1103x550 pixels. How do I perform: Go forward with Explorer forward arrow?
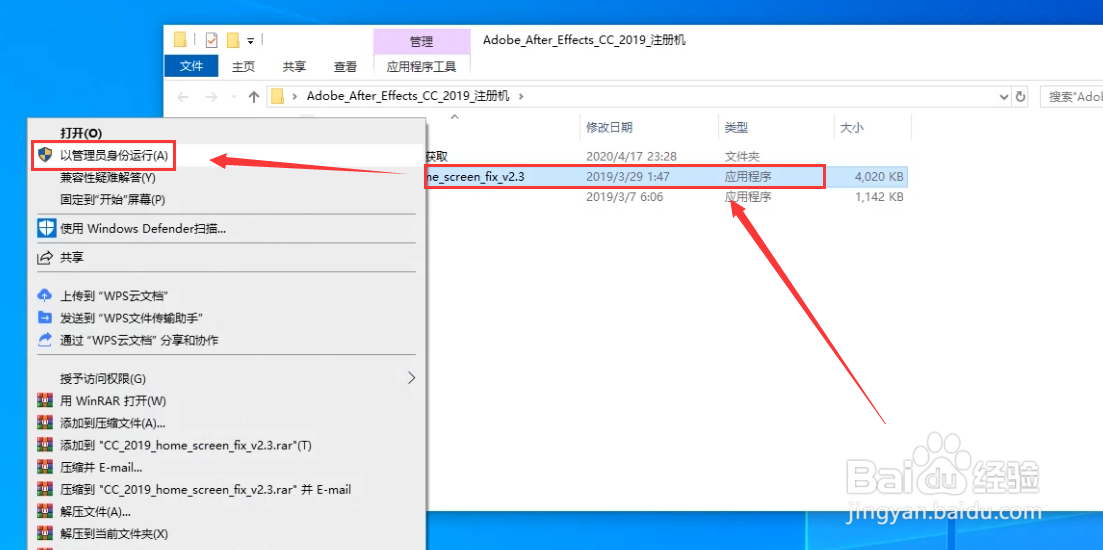coord(210,96)
